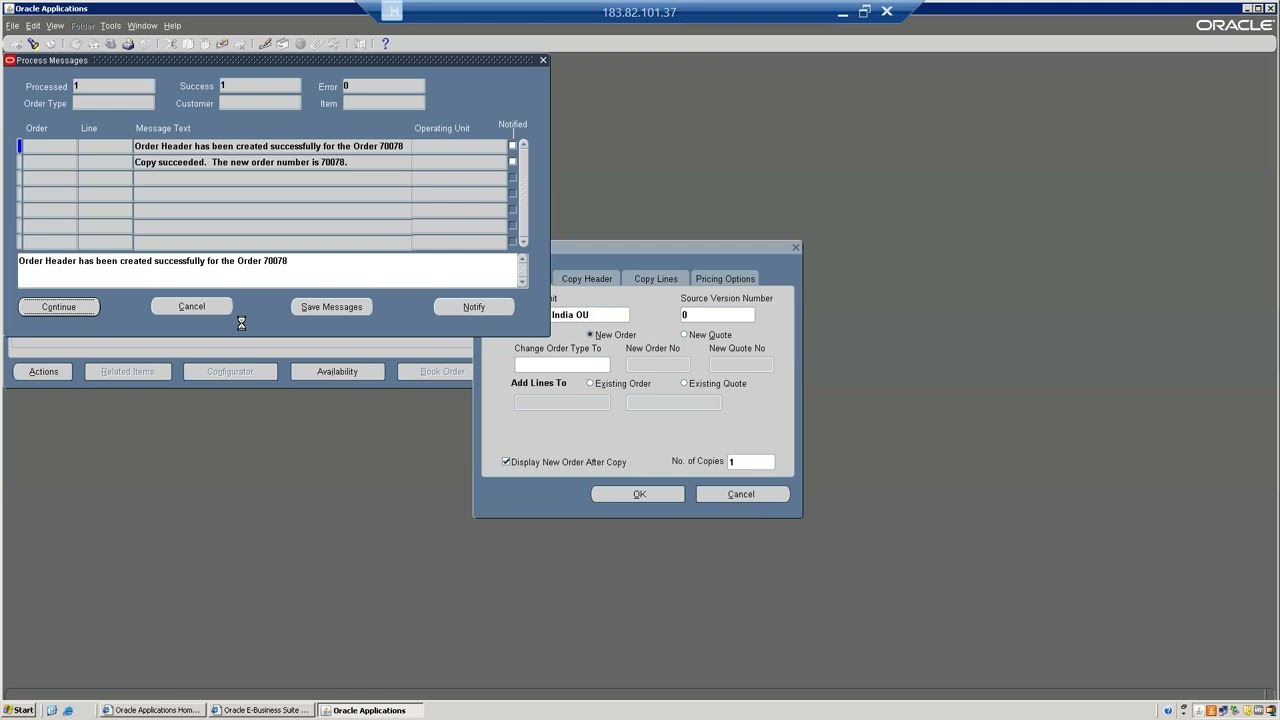Click the Show Desktop quick launch icon

tap(52, 710)
